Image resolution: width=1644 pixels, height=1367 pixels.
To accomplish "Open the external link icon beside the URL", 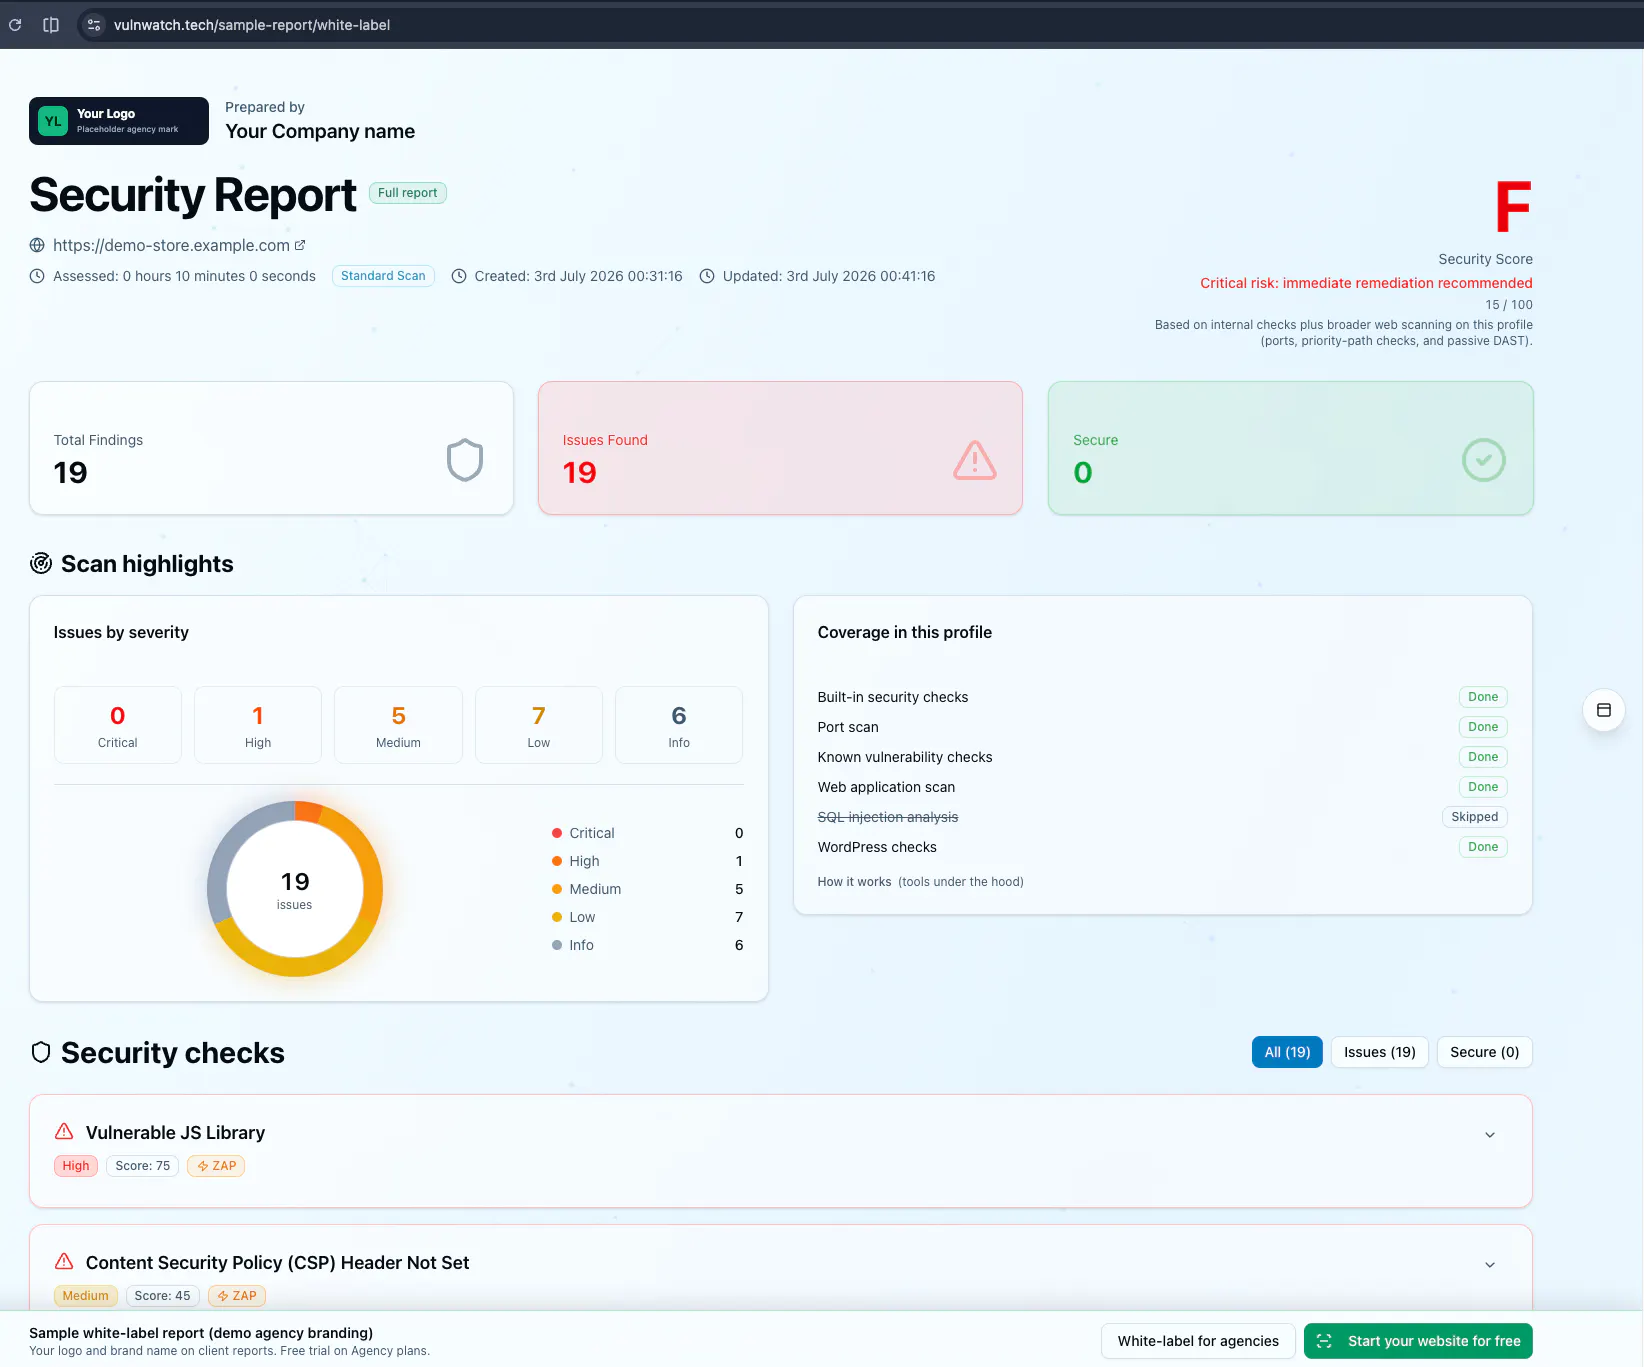I will (300, 245).
